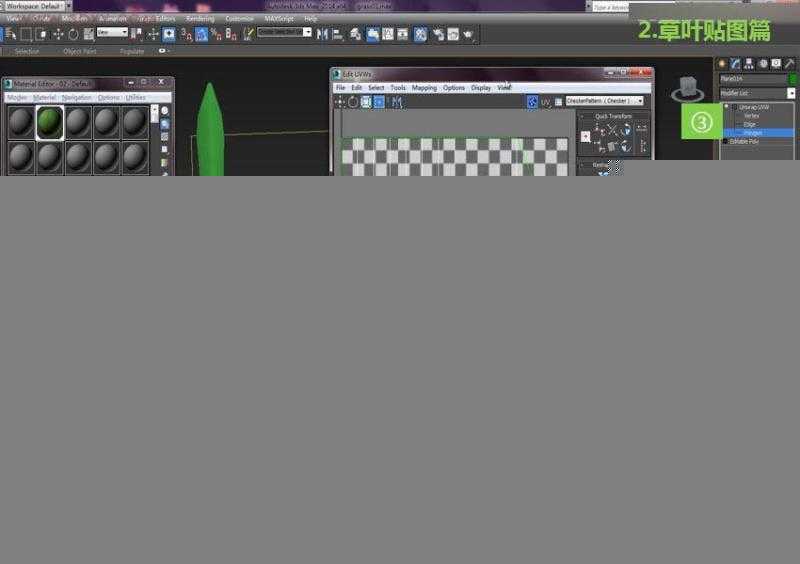Viewport: 800px width, 564px height.
Task: Select the Rotate tool in Edit UVWs toolbar
Action: [x=353, y=102]
